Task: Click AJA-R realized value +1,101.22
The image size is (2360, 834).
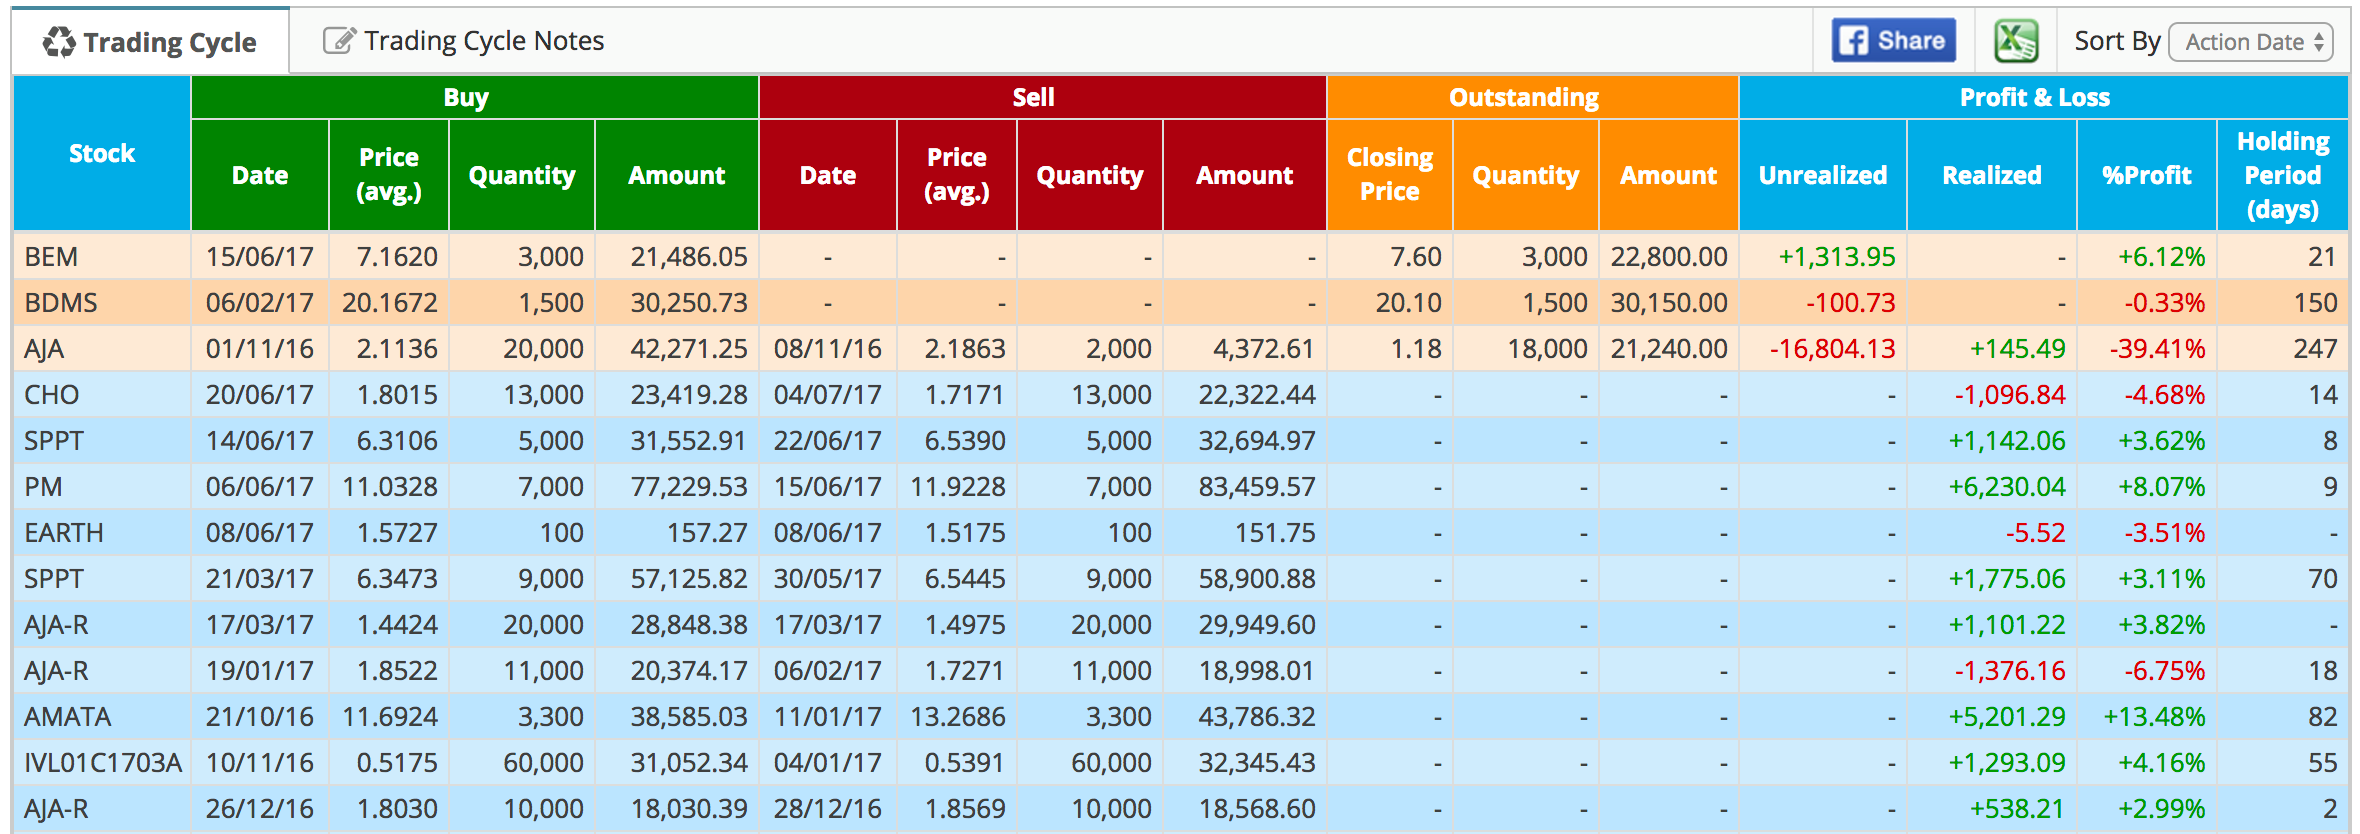Action: [2006, 625]
